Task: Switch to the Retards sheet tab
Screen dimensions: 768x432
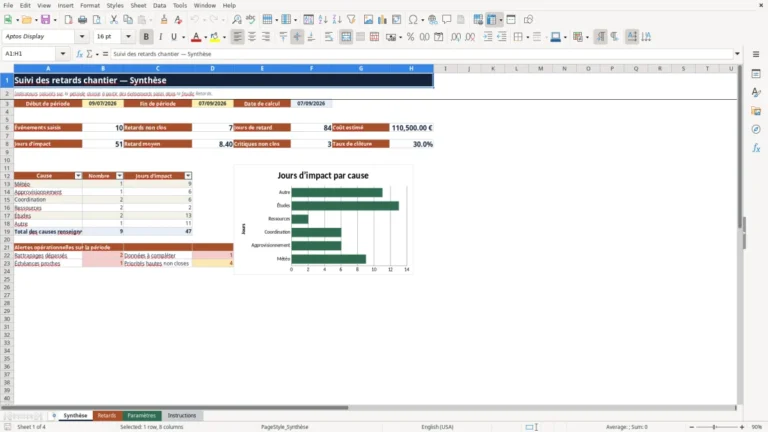Action: click(106, 415)
